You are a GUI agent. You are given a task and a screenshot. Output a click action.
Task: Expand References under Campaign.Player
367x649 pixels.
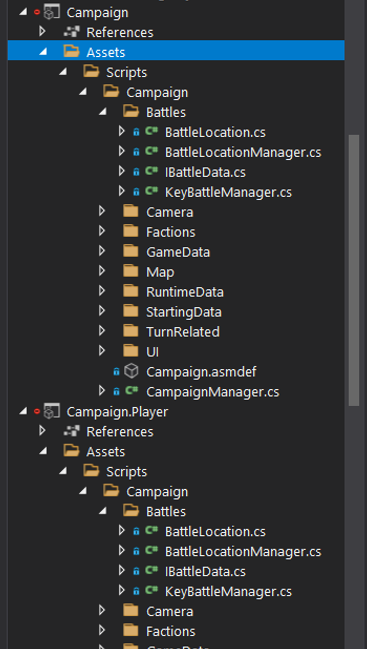coord(42,431)
